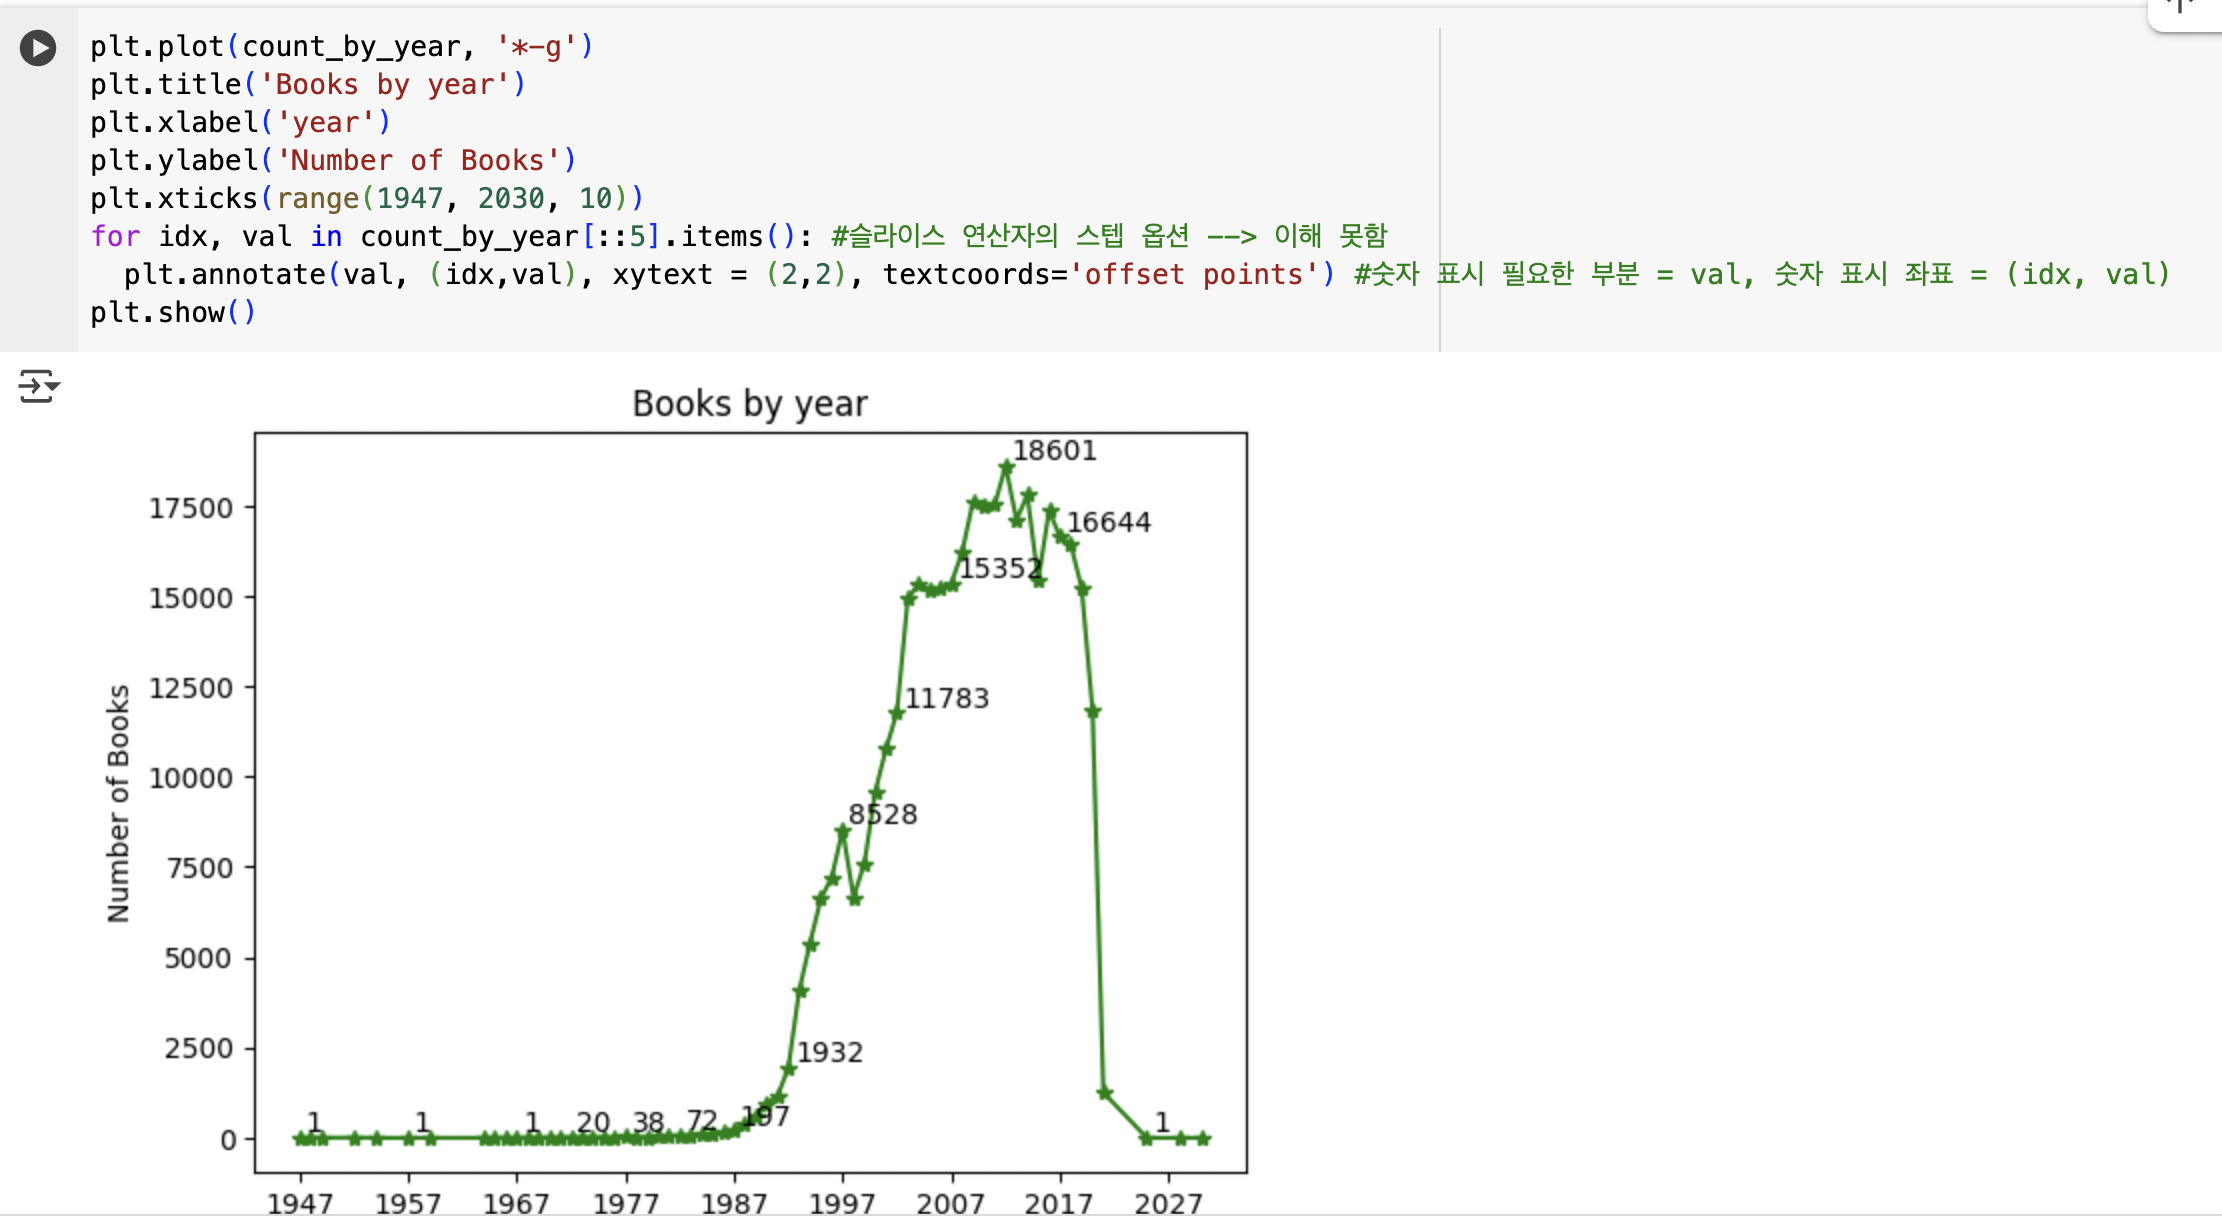This screenshot has width=2222, height=1218.
Task: Run the code cell with play button
Action: coord(38,47)
